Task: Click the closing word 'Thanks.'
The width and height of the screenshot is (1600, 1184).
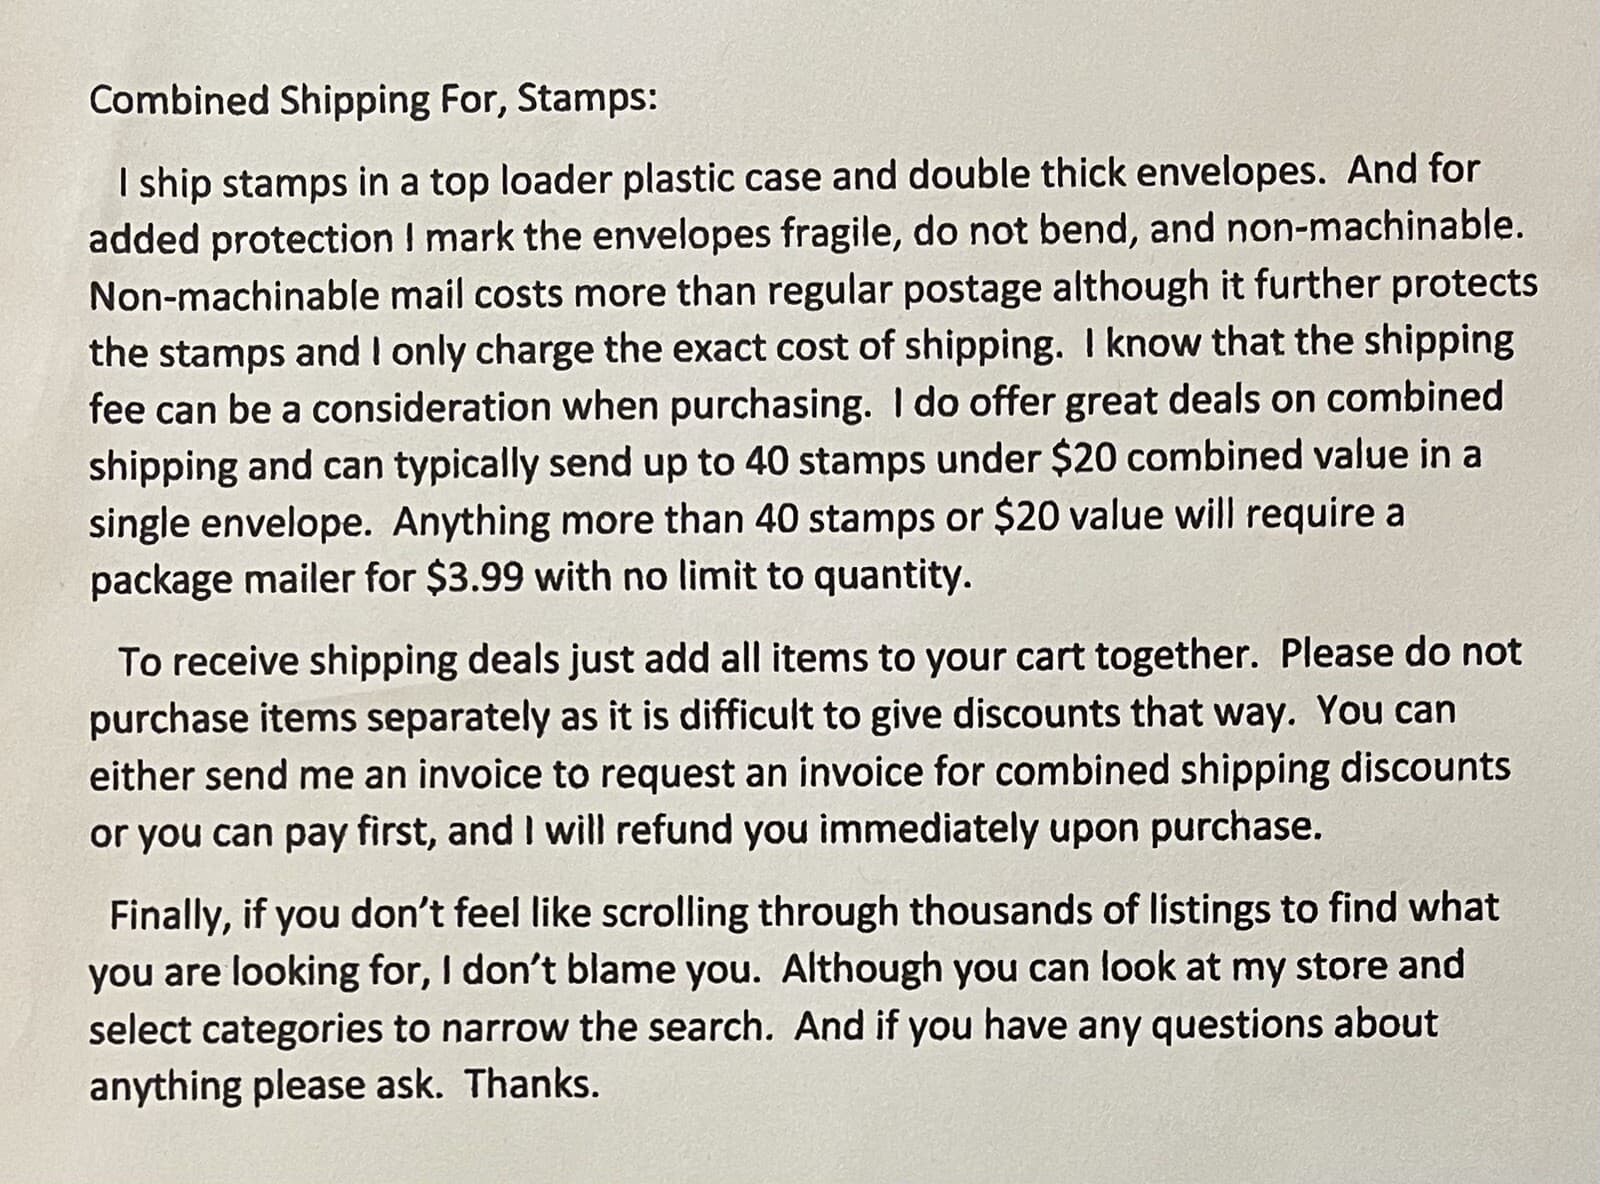Action: tap(533, 1084)
